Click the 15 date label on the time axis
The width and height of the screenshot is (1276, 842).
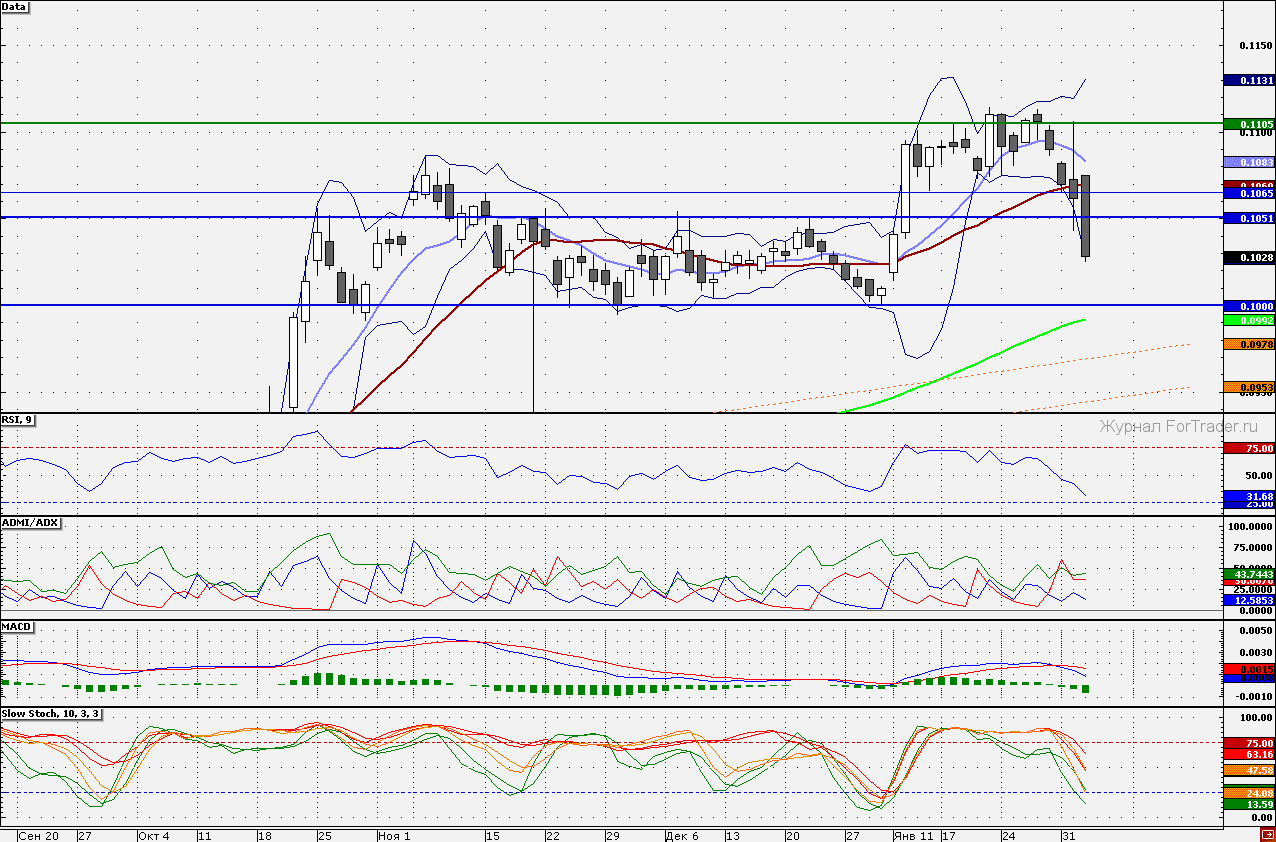(492, 835)
